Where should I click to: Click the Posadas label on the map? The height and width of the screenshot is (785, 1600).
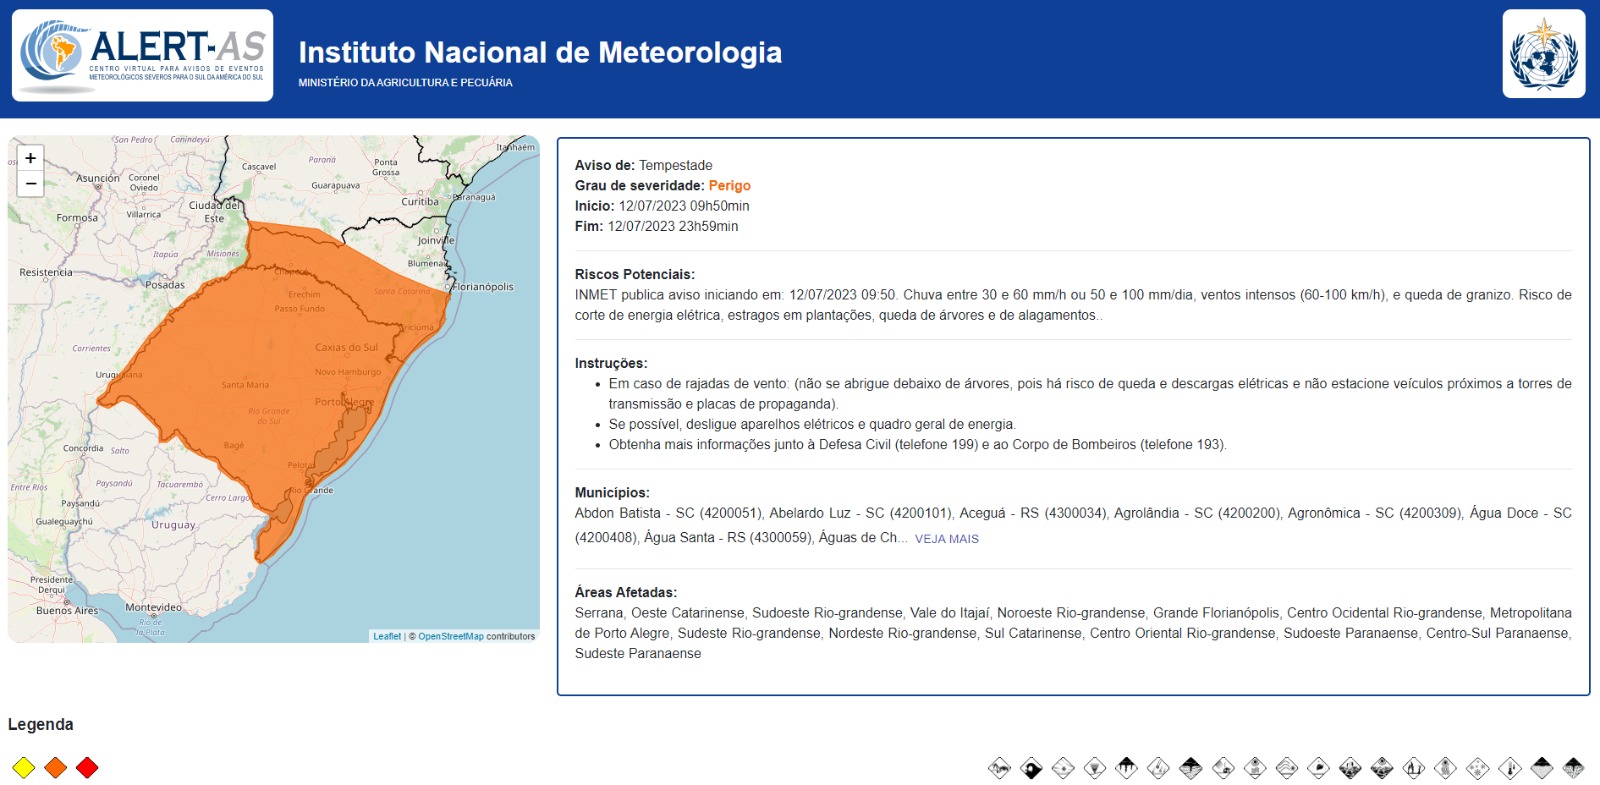(165, 285)
